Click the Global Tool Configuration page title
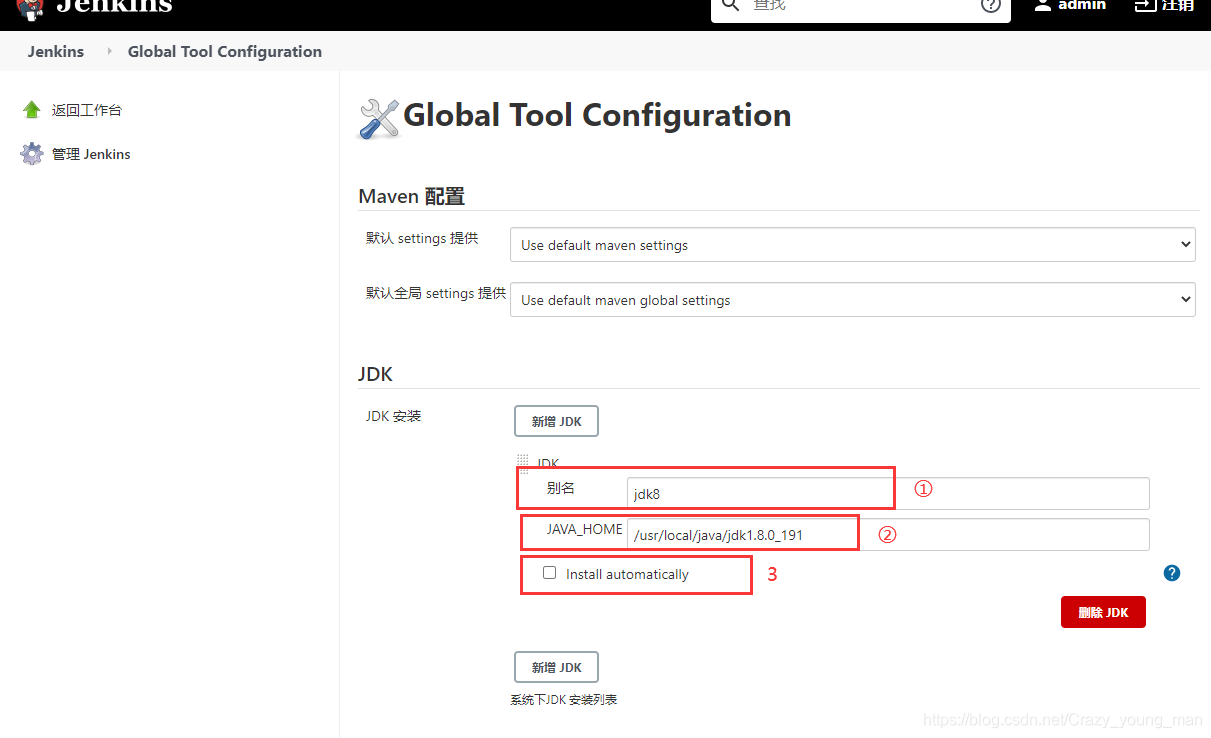1211x738 pixels. (x=597, y=115)
